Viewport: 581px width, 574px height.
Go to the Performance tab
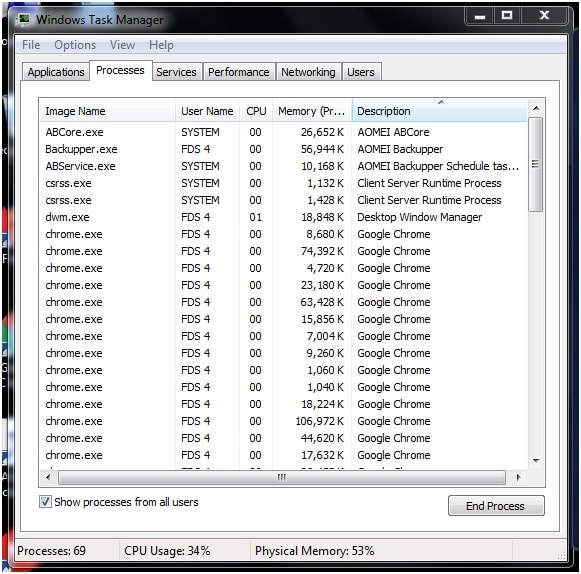239,72
